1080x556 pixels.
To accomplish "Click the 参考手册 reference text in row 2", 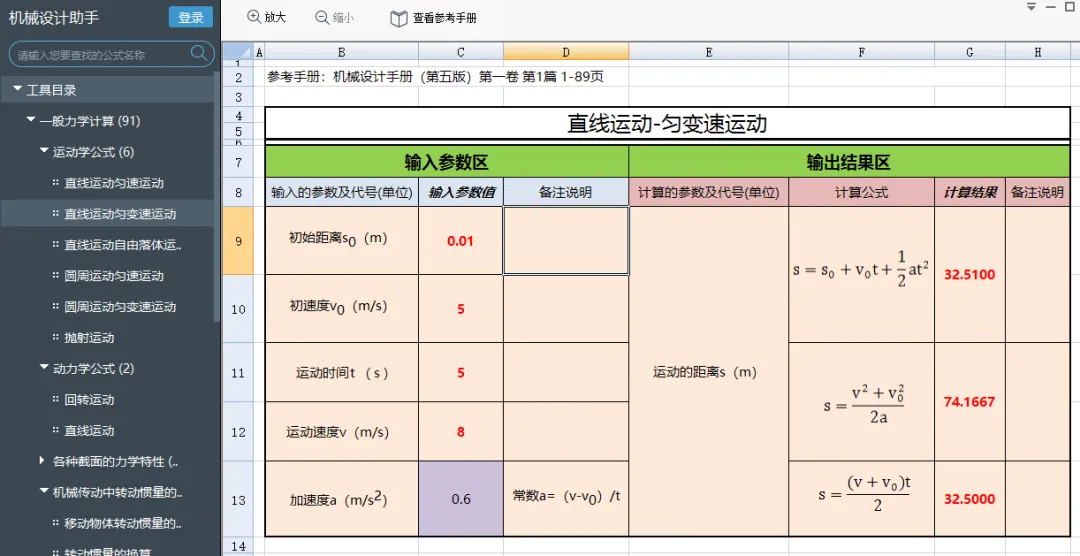I will pos(435,77).
